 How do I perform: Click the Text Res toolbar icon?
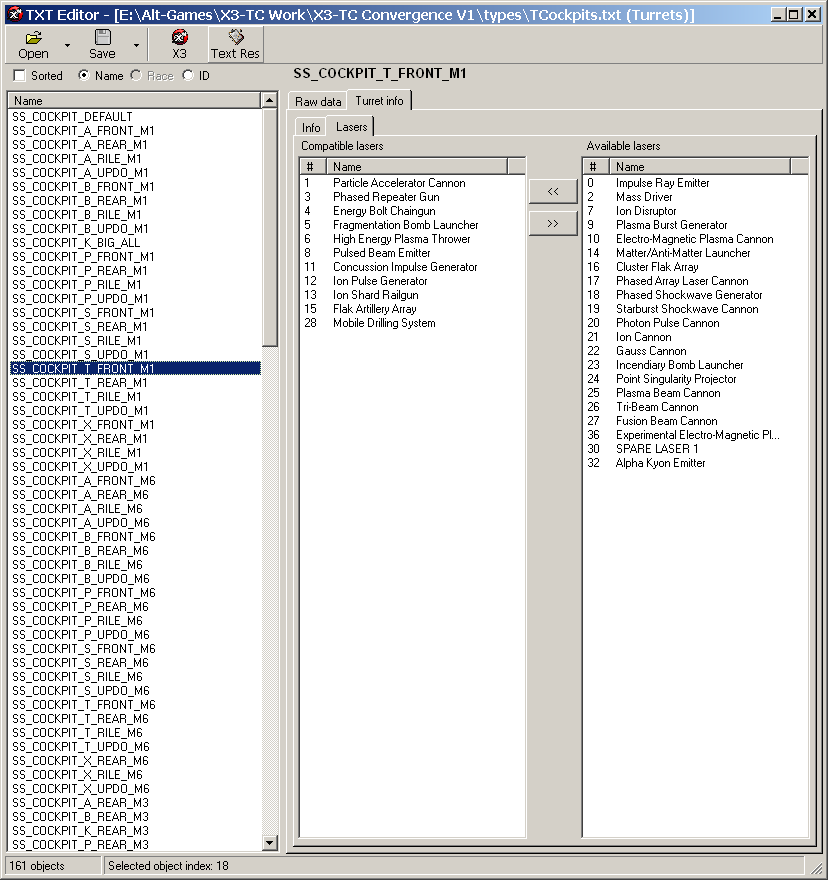click(236, 38)
